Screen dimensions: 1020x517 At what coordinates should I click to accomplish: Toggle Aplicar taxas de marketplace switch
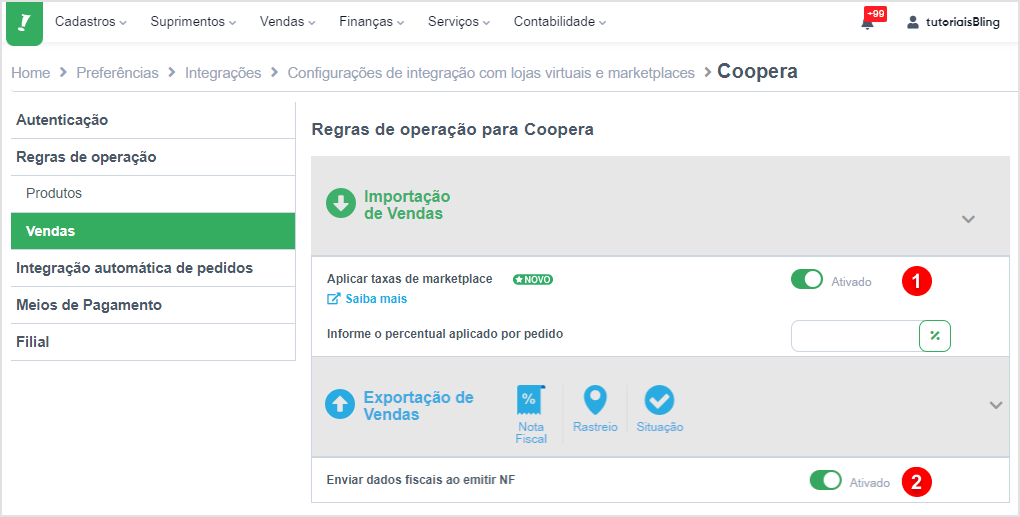point(807,280)
